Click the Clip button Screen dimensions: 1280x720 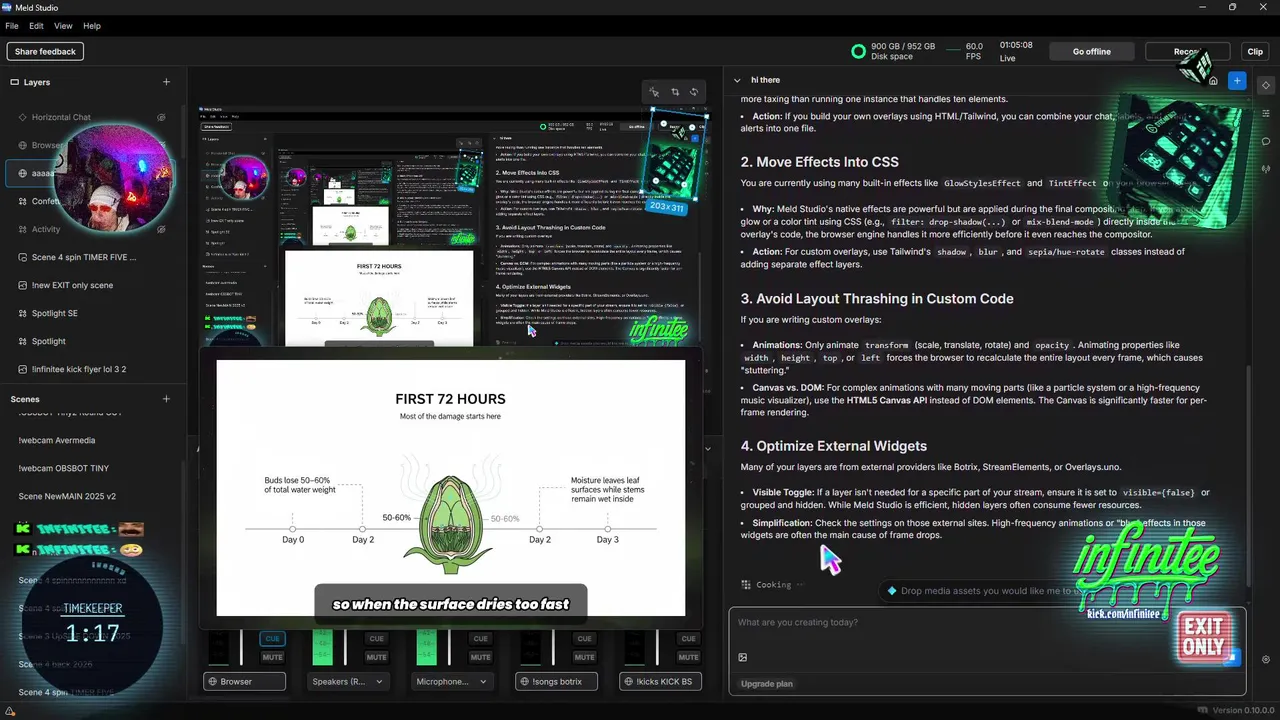click(x=1255, y=51)
